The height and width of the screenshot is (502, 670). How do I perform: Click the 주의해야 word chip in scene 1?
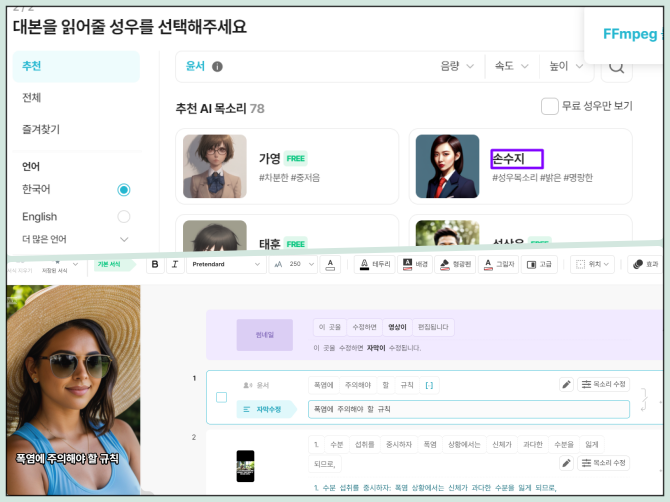(x=358, y=385)
